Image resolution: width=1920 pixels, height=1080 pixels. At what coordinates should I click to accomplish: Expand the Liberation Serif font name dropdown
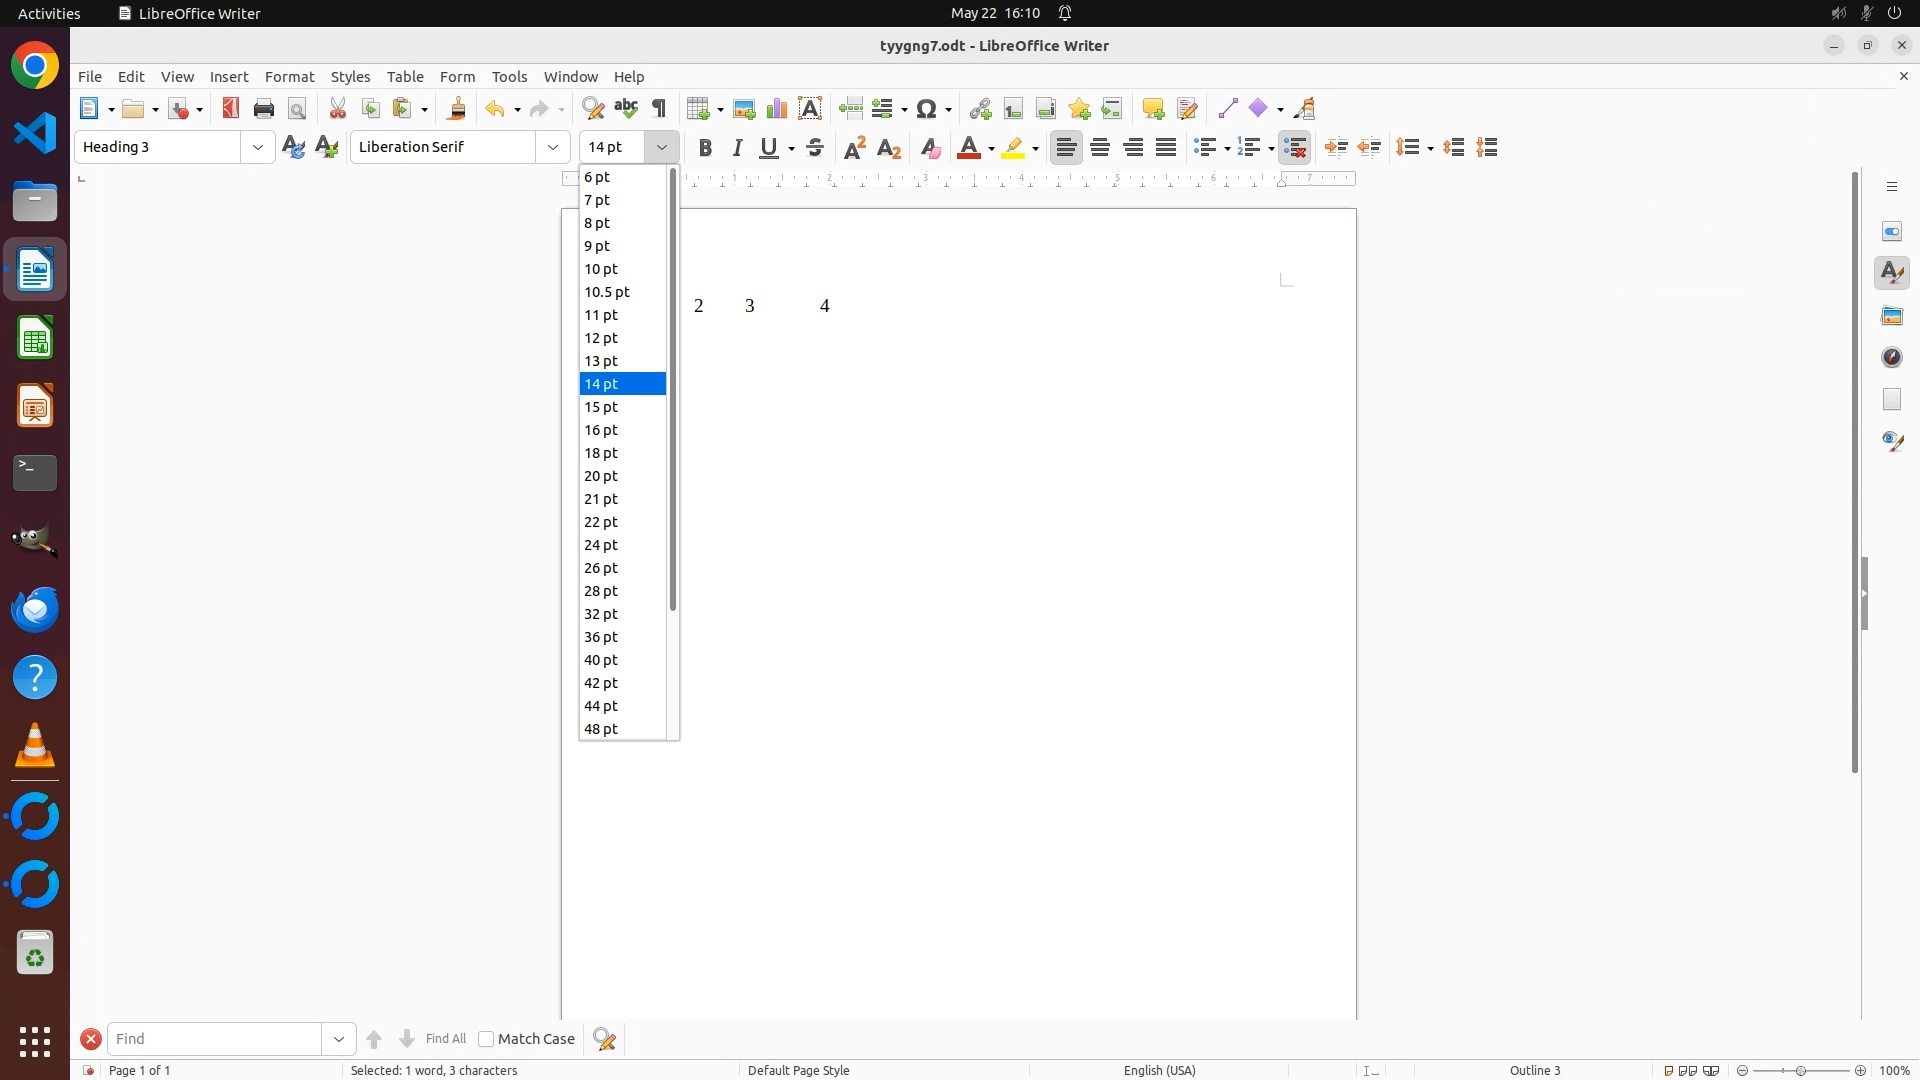pyautogui.click(x=553, y=147)
